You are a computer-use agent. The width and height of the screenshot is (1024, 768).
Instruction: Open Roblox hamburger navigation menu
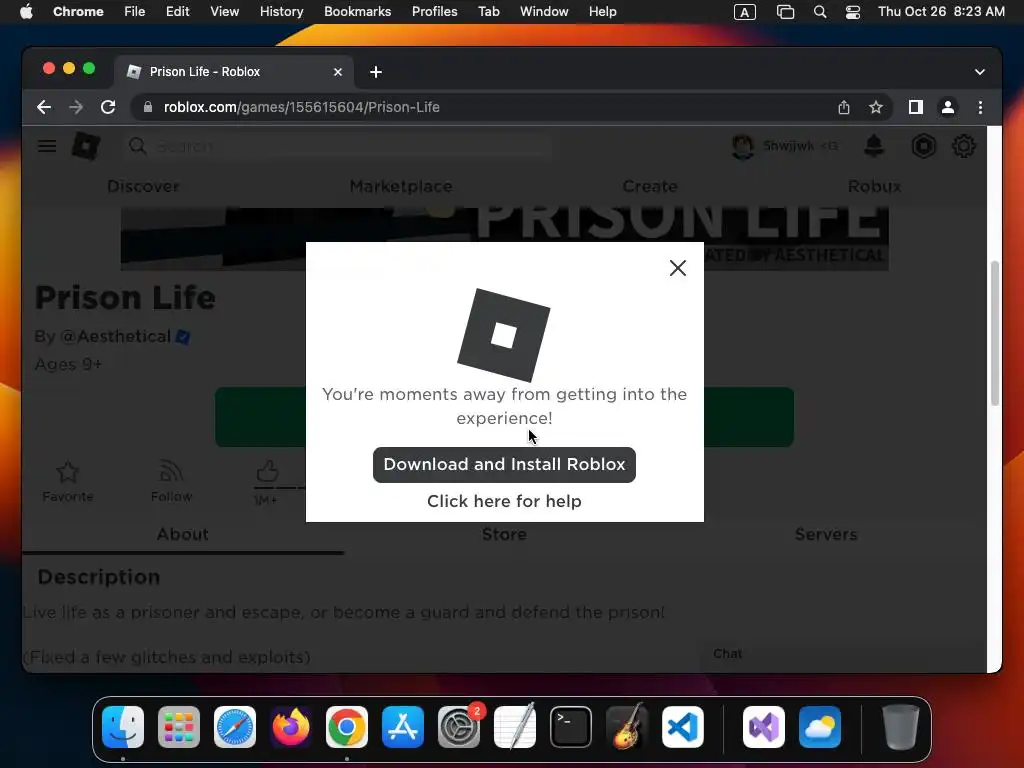coord(47,146)
